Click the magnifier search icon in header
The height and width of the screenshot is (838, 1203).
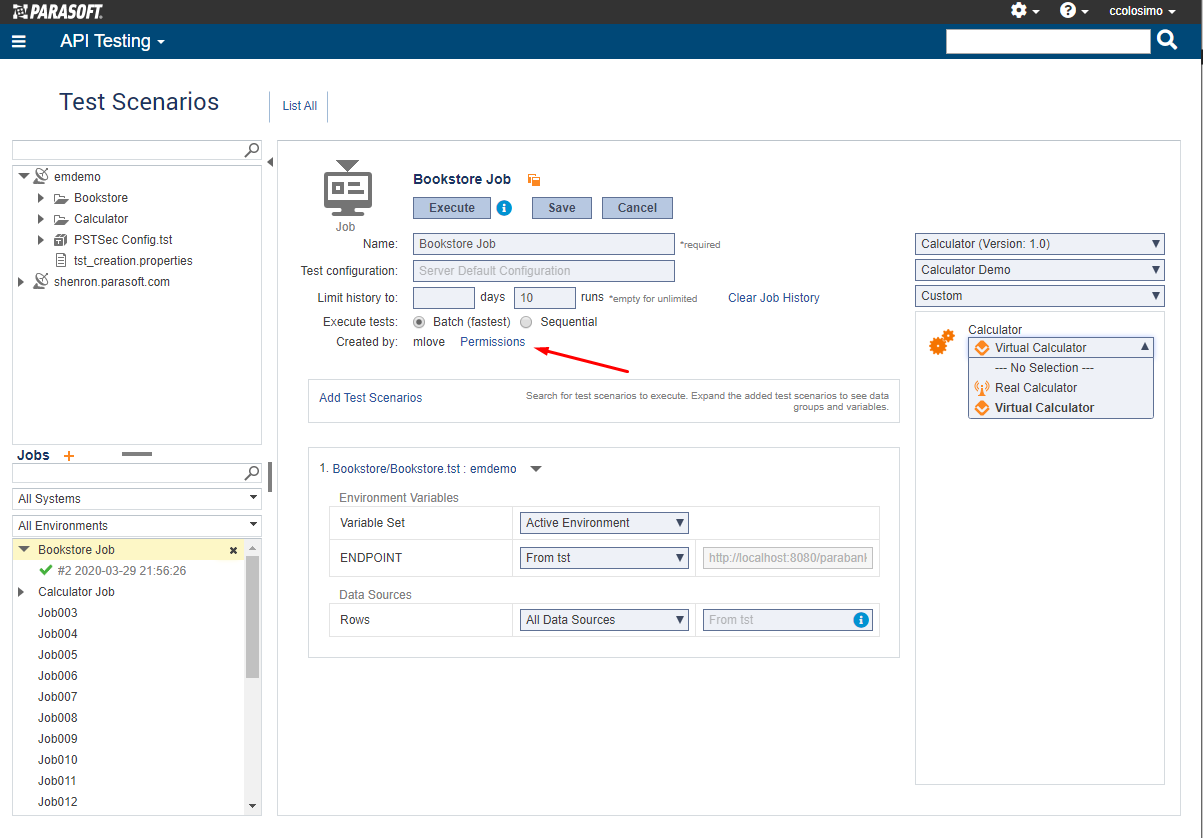[x=1167, y=40]
